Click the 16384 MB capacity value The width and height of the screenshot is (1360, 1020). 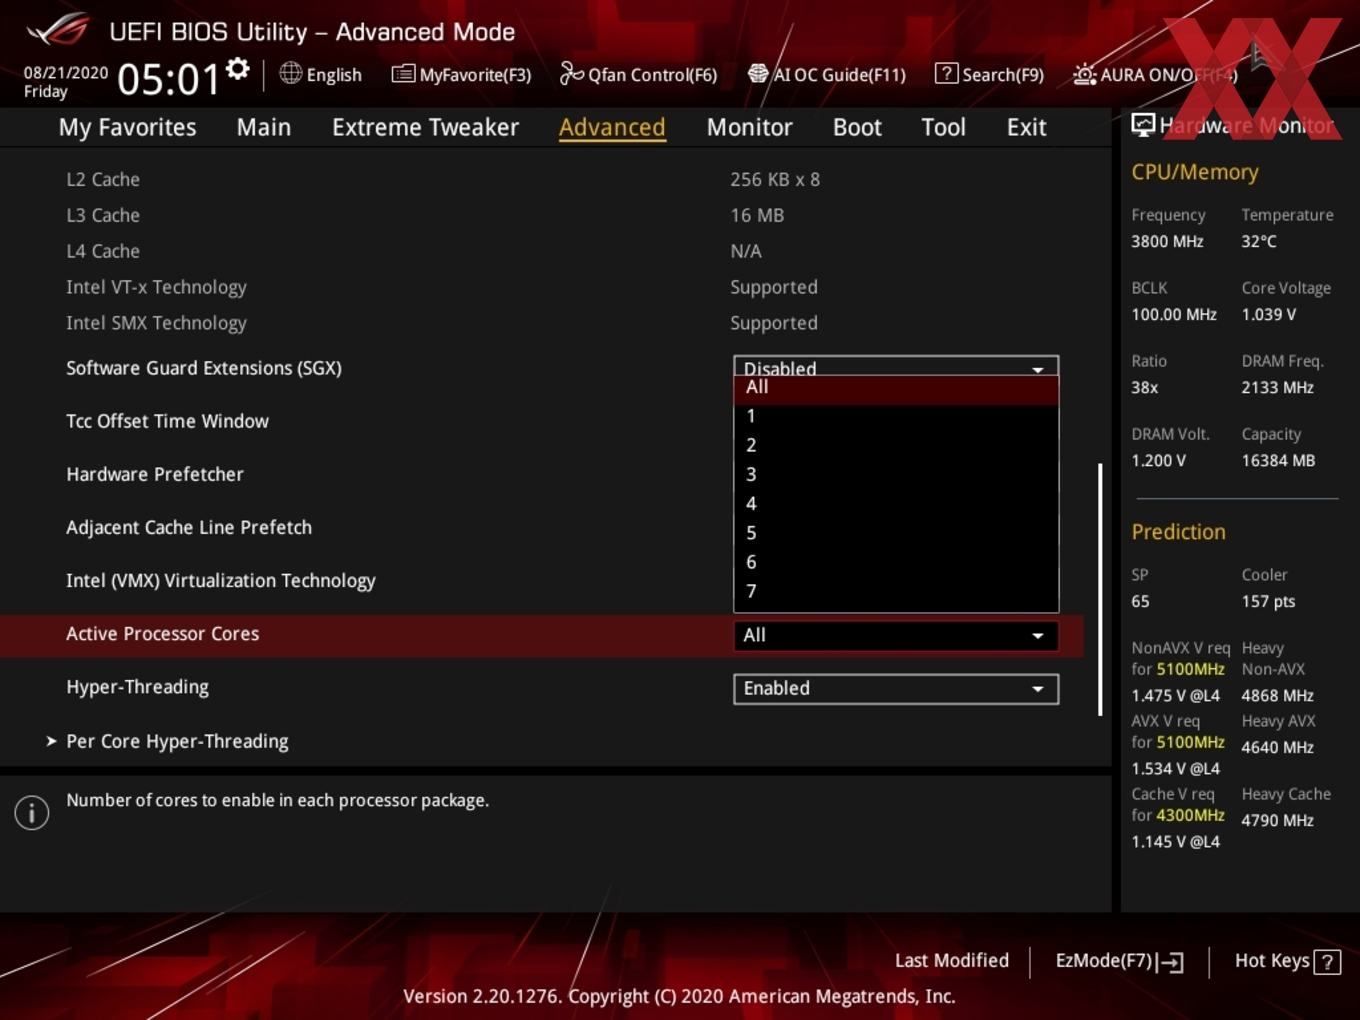click(1278, 460)
